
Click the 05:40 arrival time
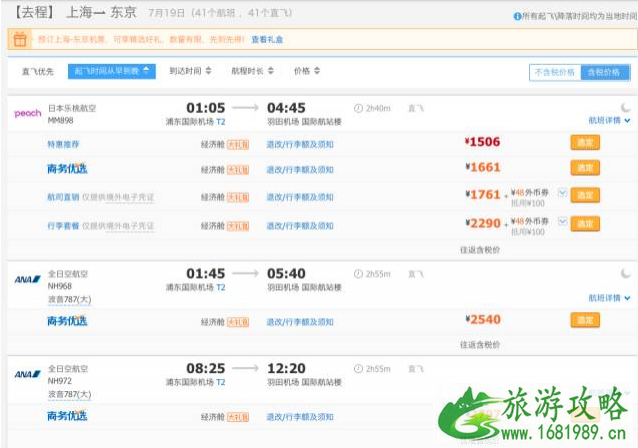(286, 273)
